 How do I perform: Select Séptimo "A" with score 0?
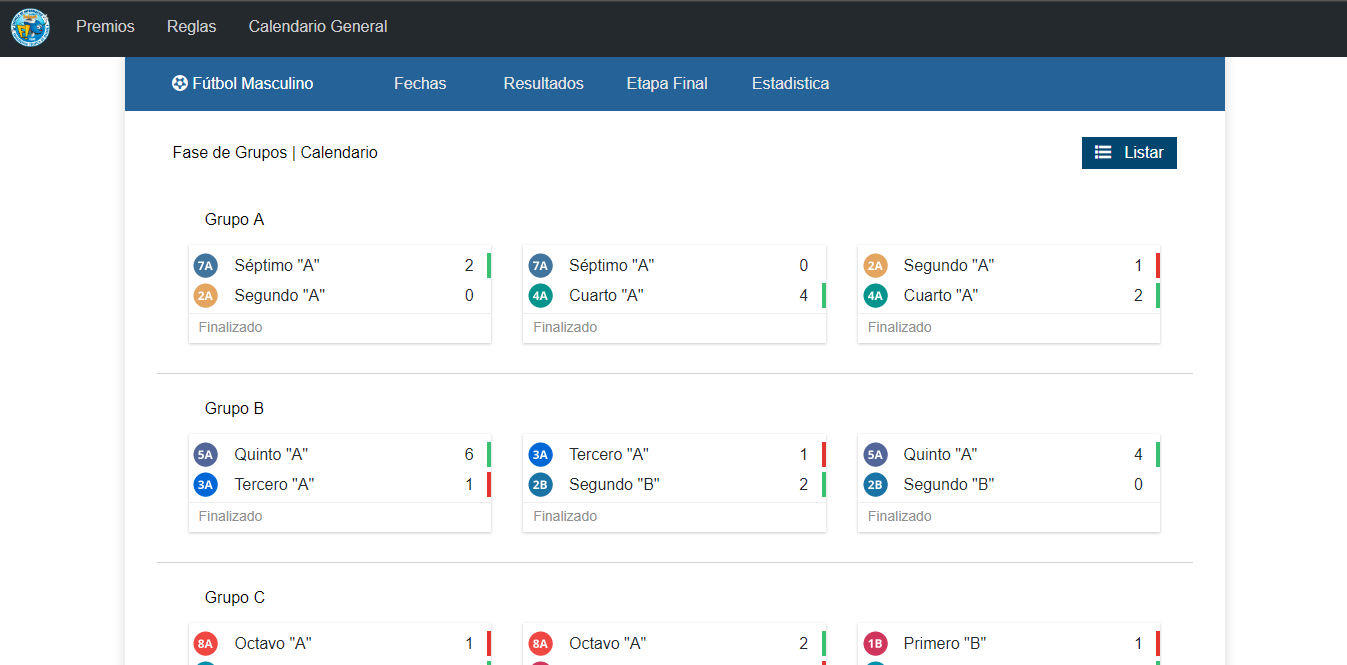coord(612,266)
